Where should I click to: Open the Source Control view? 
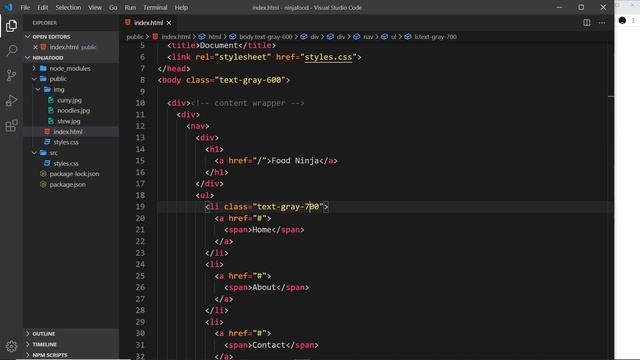click(x=11, y=75)
